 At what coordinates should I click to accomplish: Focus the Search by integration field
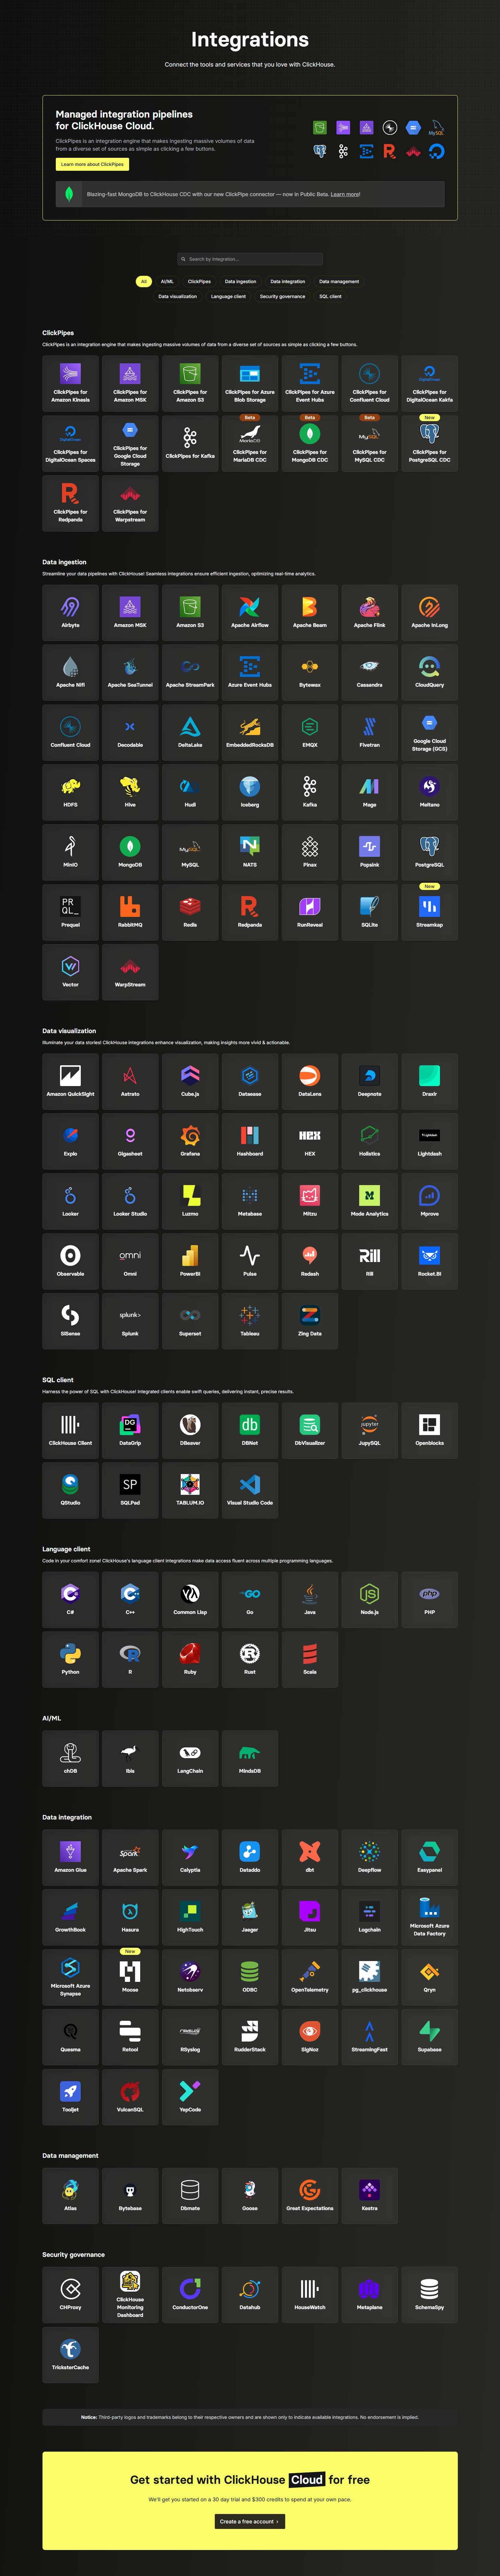pos(250,259)
